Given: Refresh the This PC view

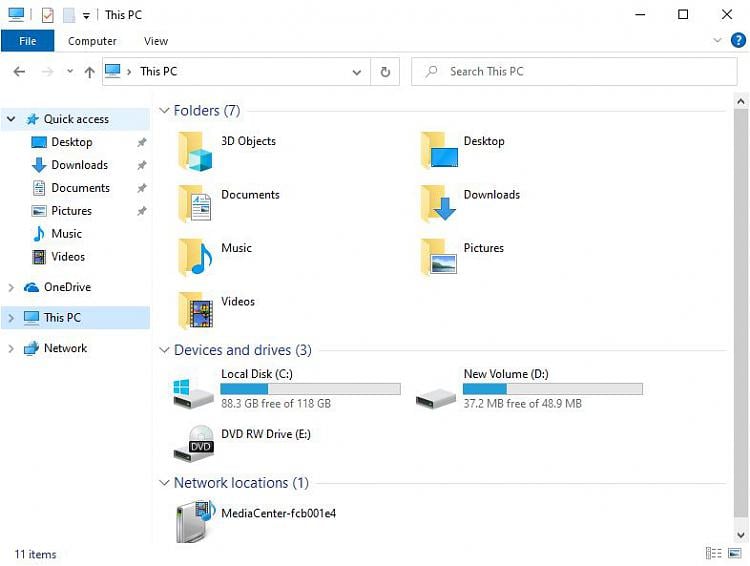Looking at the screenshot, I should click(385, 72).
